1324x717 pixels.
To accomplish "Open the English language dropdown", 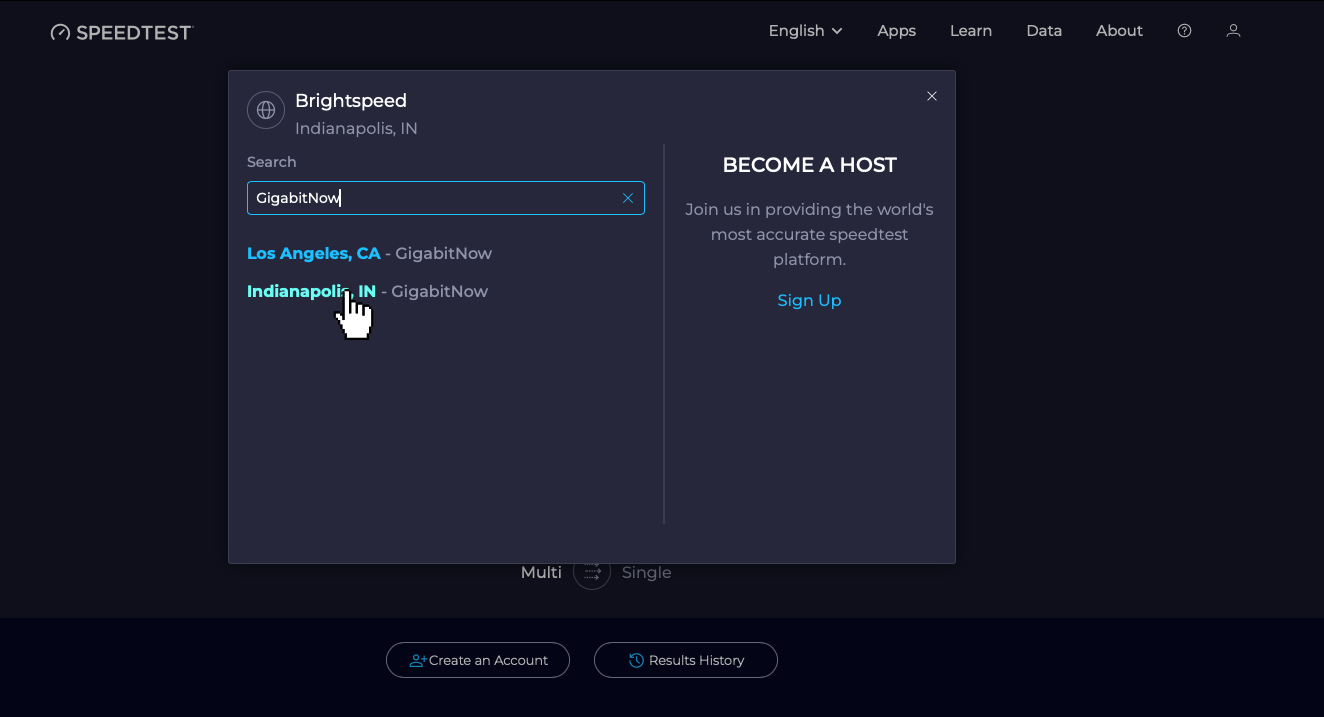I will [x=805, y=31].
